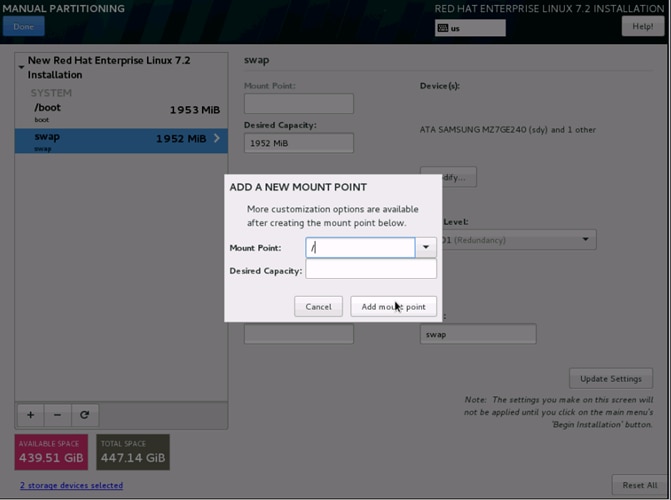
Task: Click the 'ADD A NEW MOUNT POINT' dialog title
Action: 298,187
